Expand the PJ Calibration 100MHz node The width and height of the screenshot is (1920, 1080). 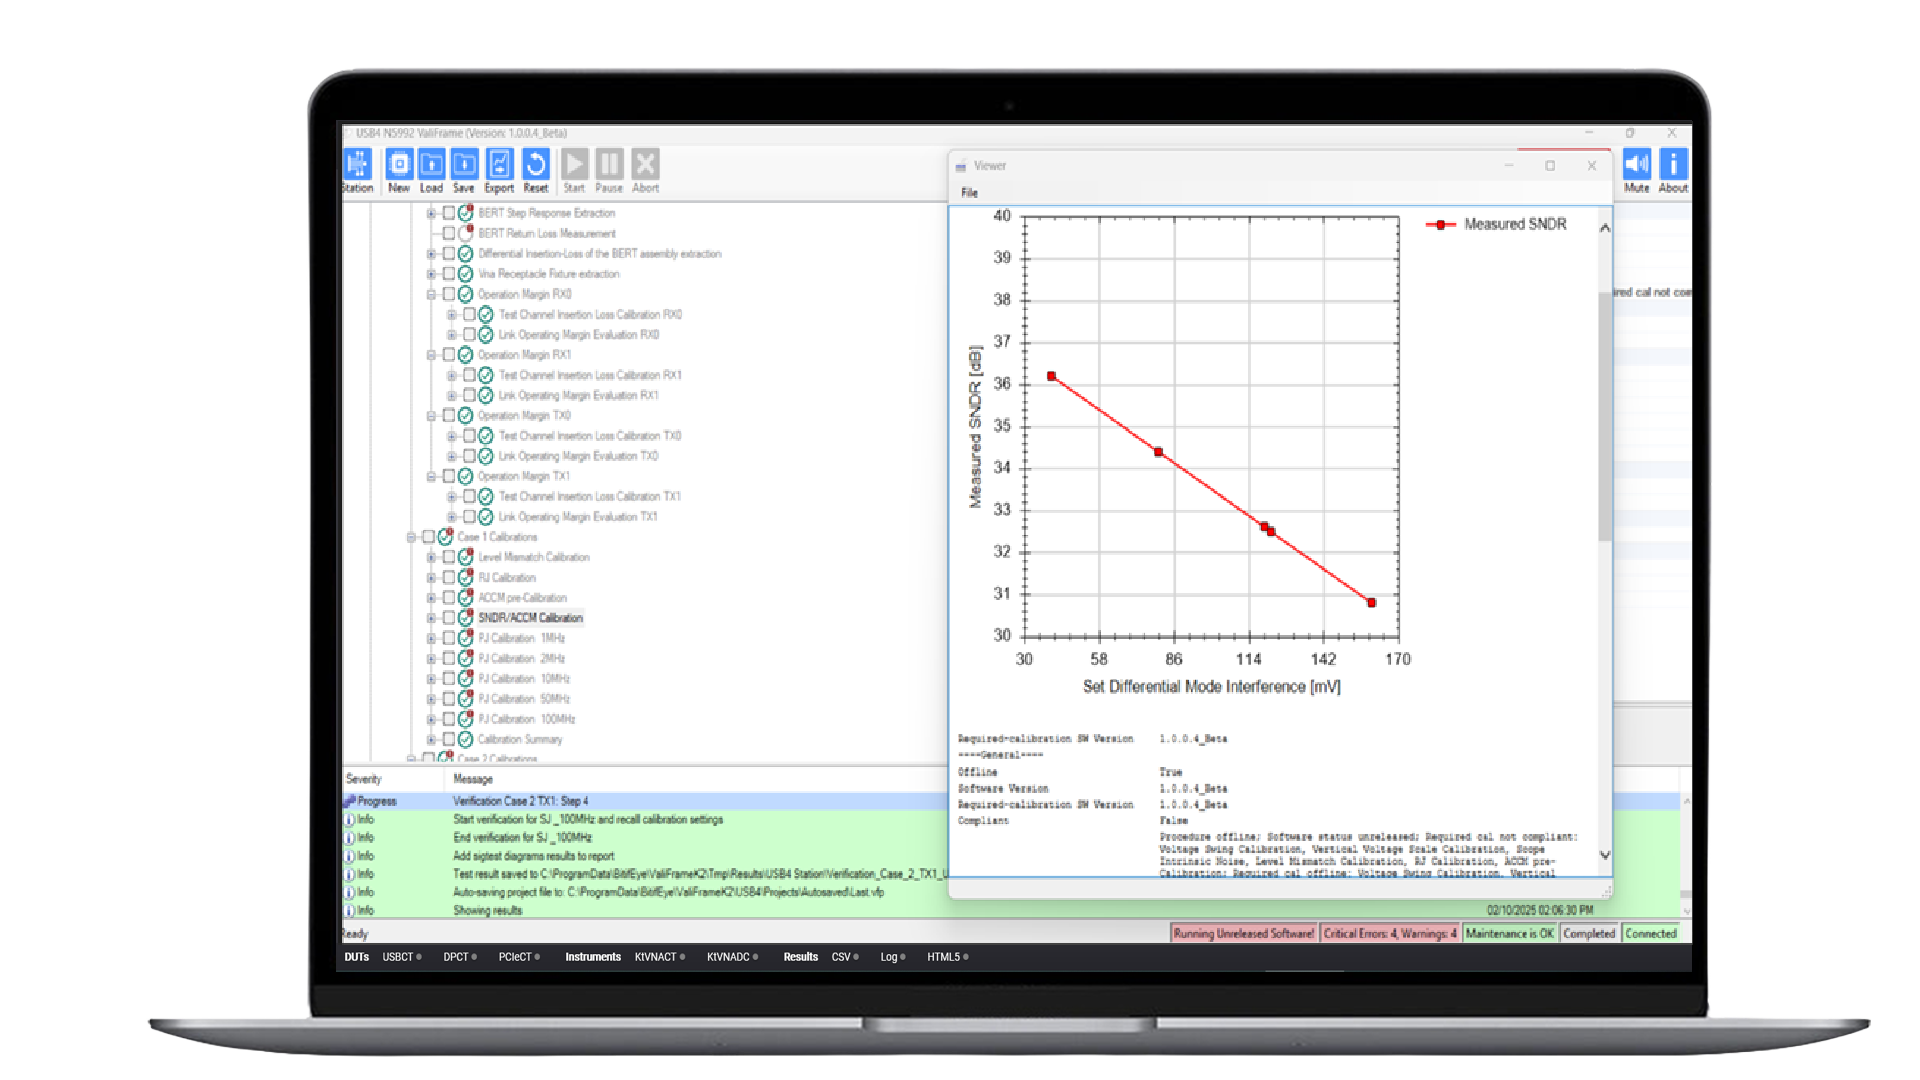430,718
